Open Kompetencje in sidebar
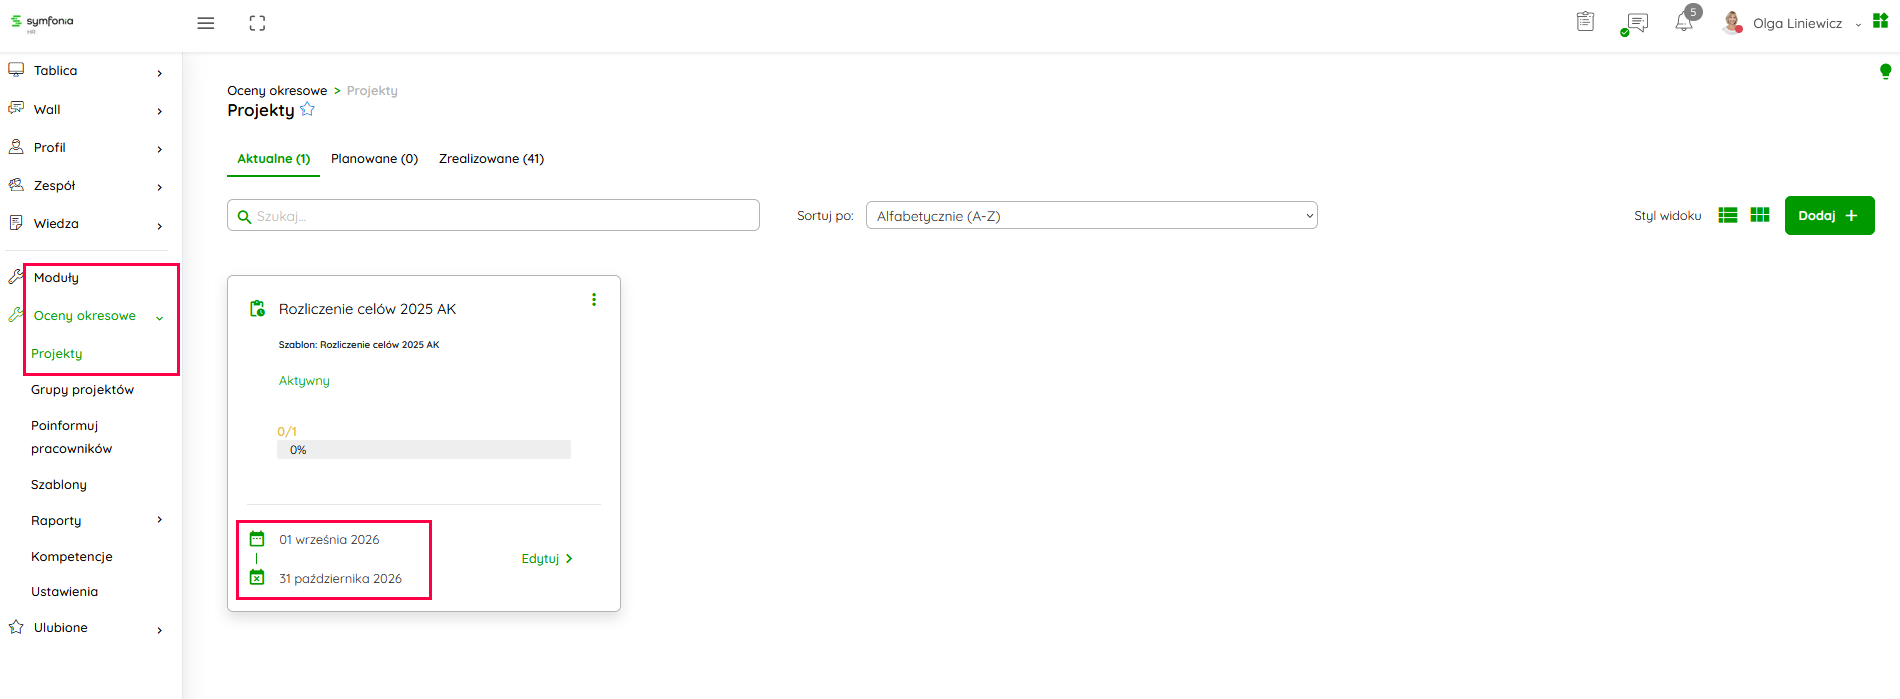Image resolution: width=1900 pixels, height=699 pixels. point(72,557)
